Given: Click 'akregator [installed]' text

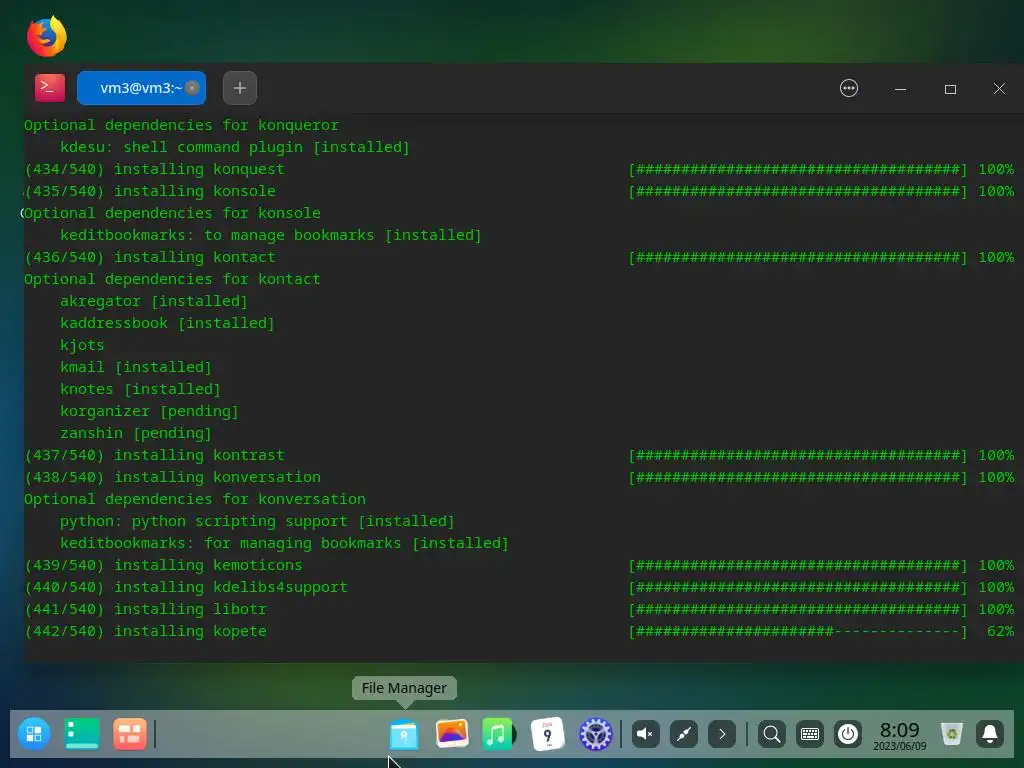Looking at the screenshot, I should (x=154, y=301).
